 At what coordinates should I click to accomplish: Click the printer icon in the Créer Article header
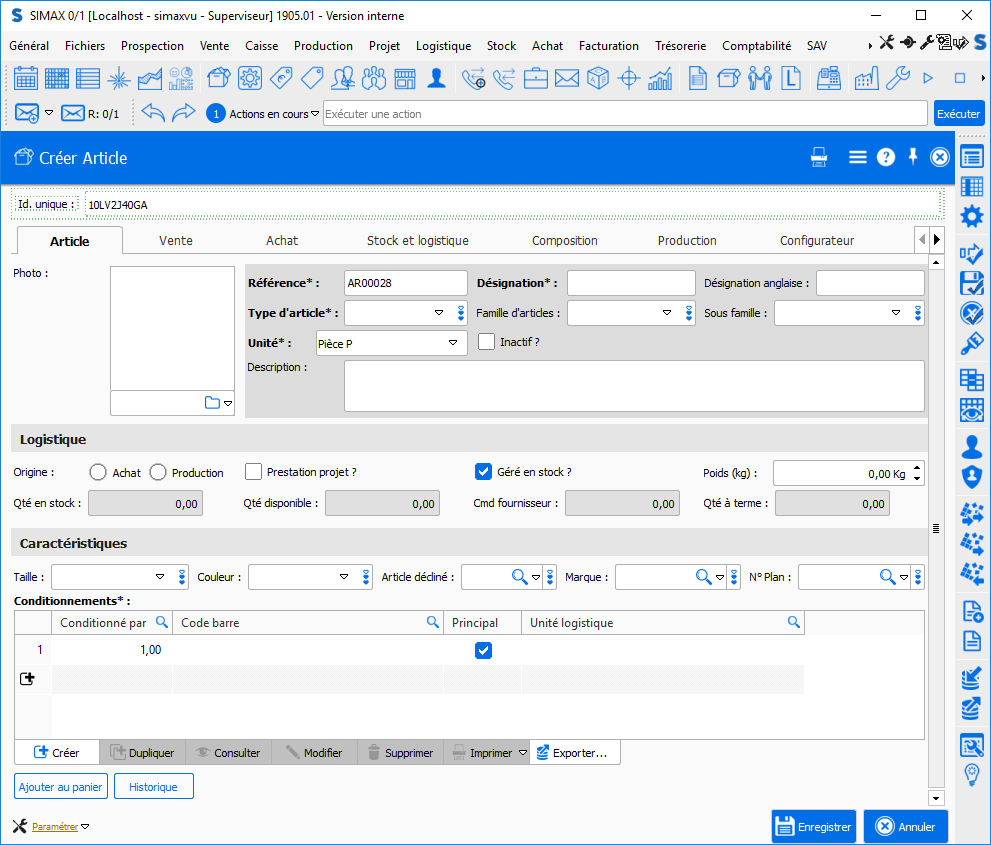pos(819,157)
